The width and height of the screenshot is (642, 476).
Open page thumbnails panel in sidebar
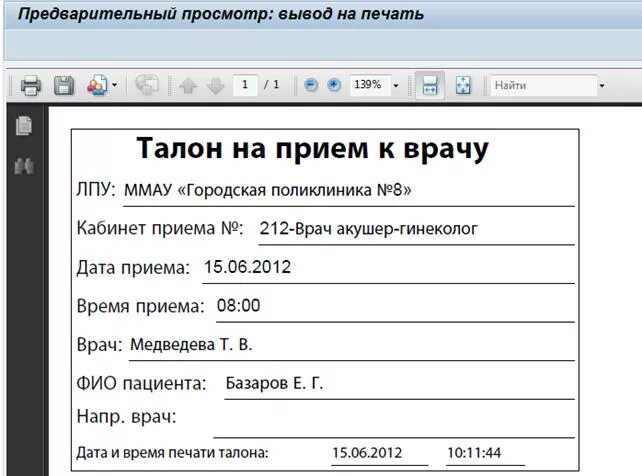tap(24, 125)
